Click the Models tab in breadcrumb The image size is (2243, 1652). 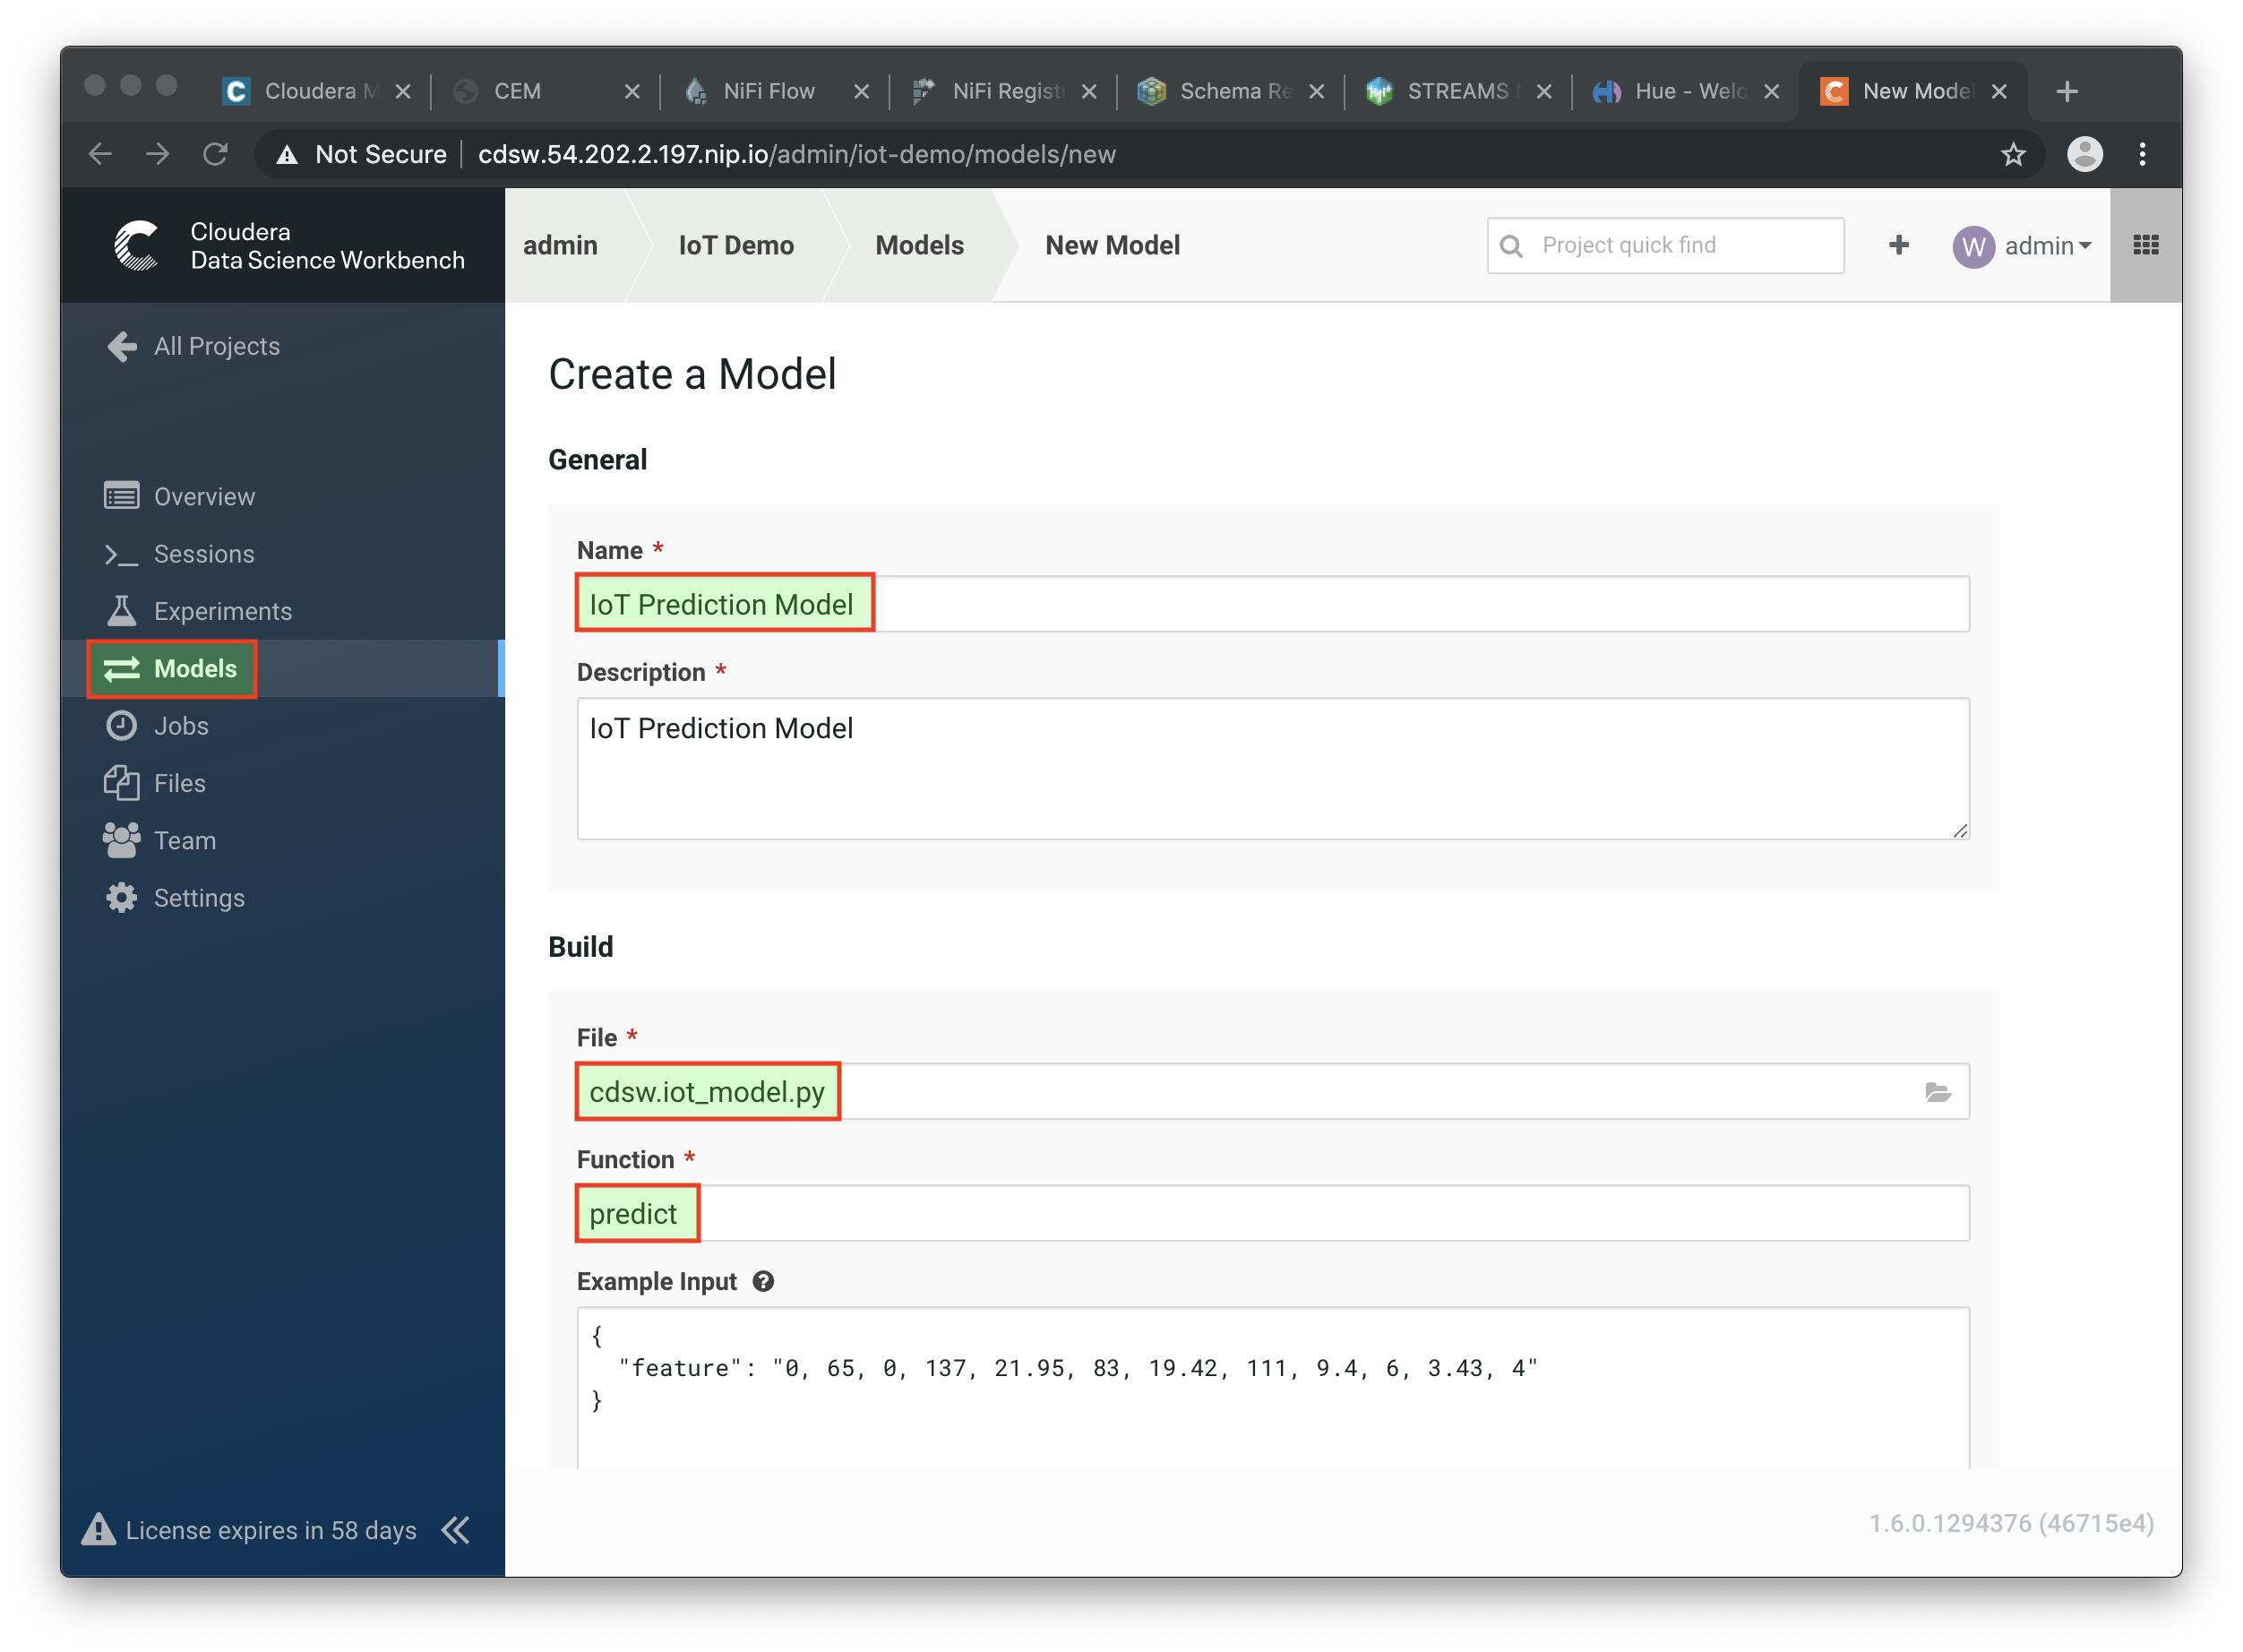coord(918,245)
